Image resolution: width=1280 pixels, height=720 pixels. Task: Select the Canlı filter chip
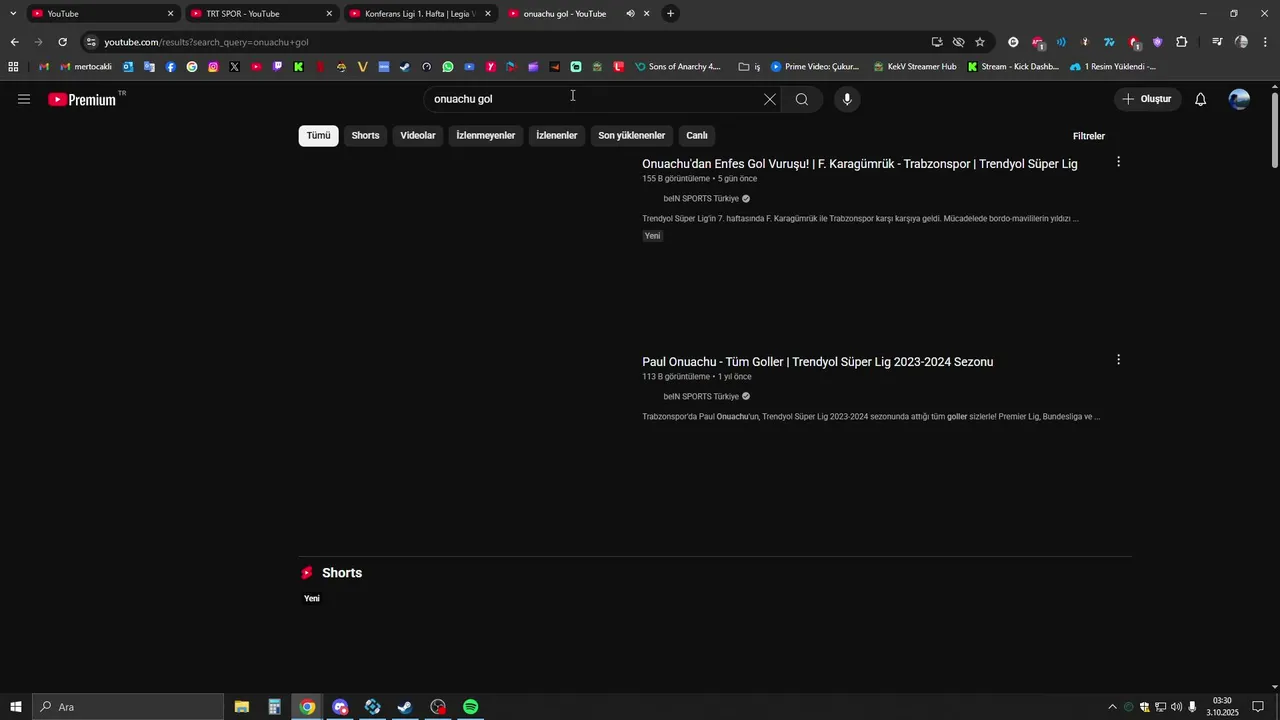pos(697,136)
